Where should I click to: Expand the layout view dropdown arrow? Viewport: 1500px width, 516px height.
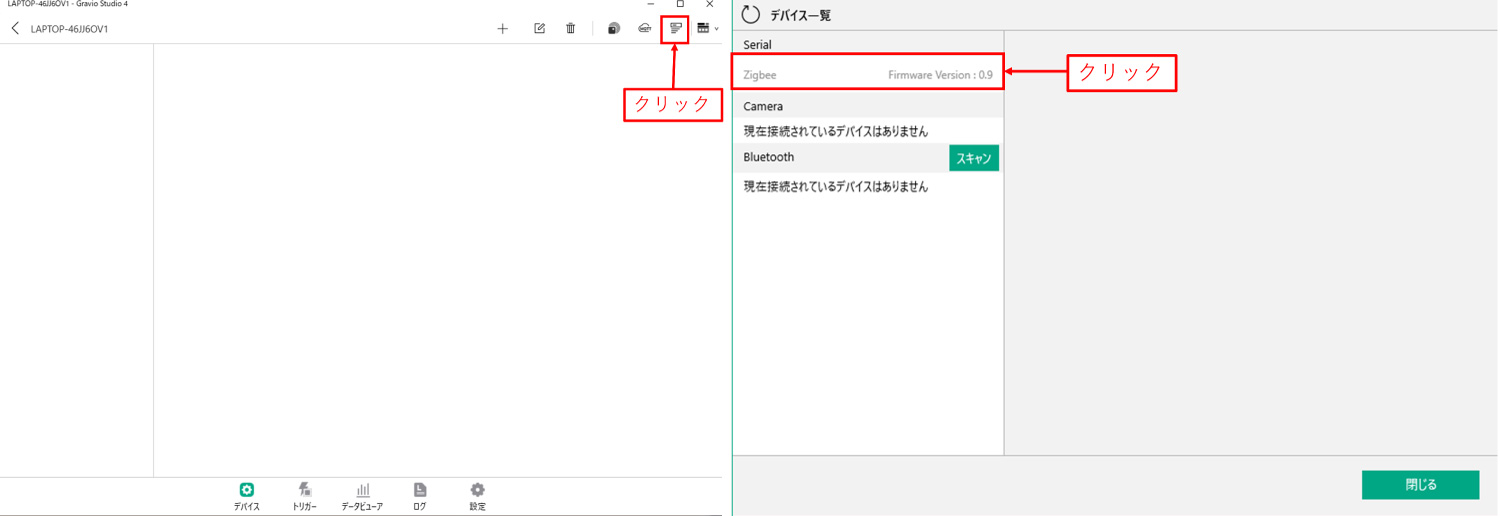click(x=716, y=29)
